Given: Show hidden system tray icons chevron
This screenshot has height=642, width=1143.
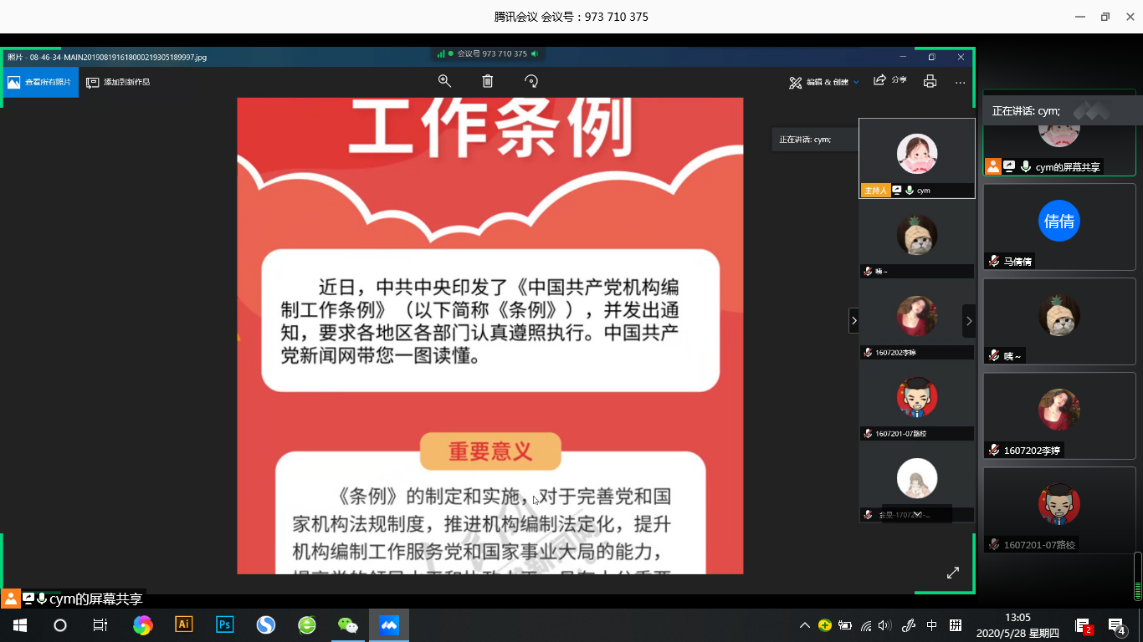Looking at the screenshot, I should 804,625.
